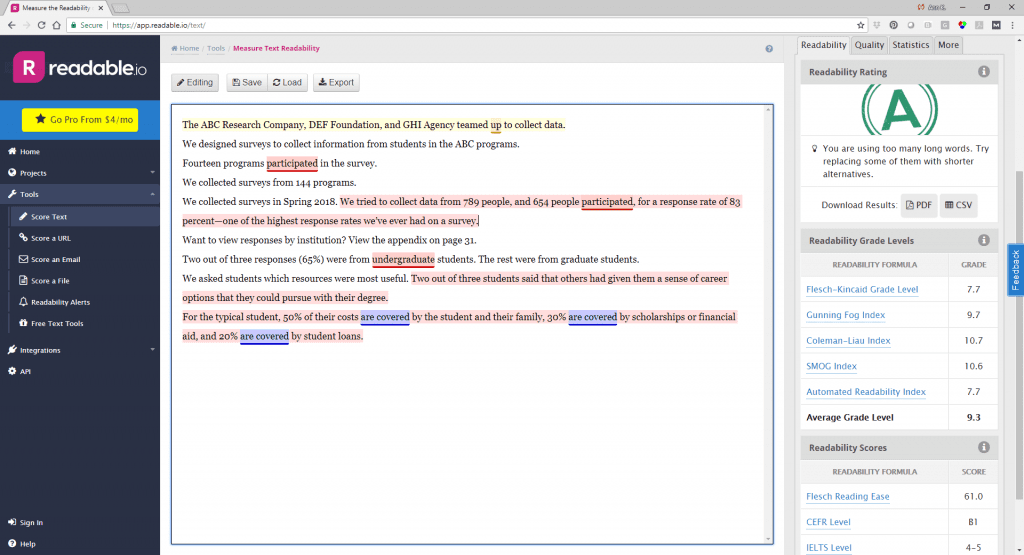Screen dimensions: 1024x555
Task: Open Readability Alerts from the sidebar
Action: click(x=60, y=302)
